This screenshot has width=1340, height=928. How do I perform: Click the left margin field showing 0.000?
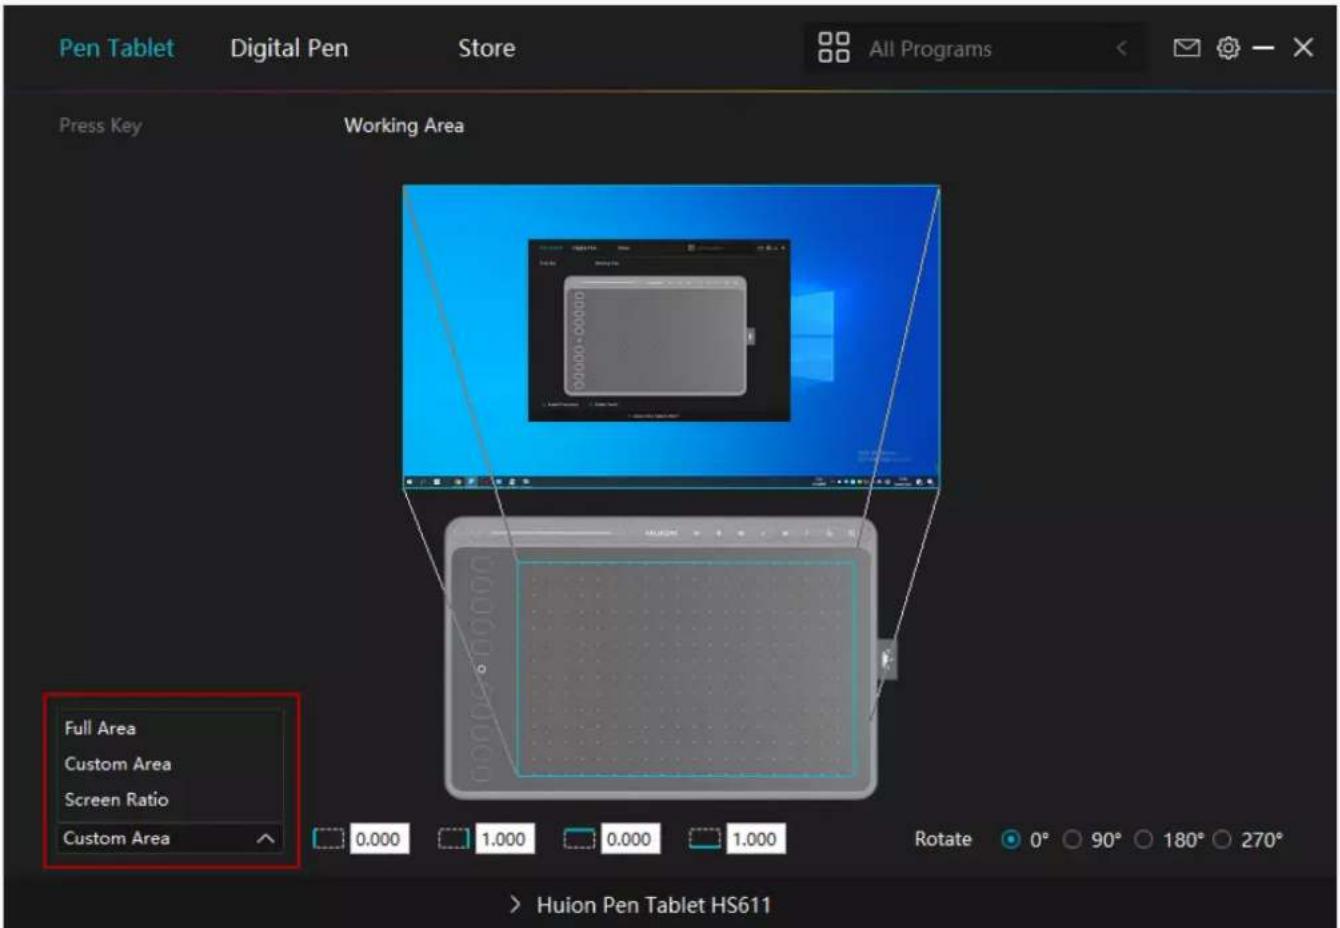pos(378,839)
